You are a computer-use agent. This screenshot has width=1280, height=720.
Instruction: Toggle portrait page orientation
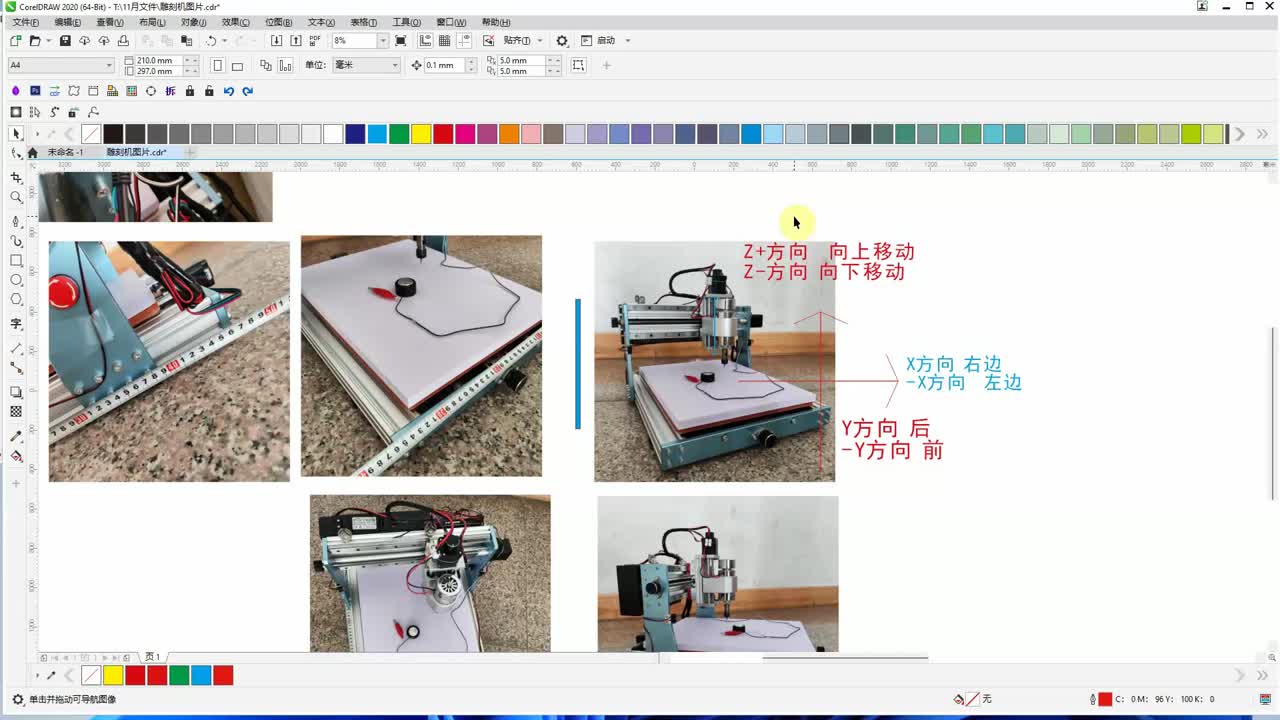(x=218, y=66)
